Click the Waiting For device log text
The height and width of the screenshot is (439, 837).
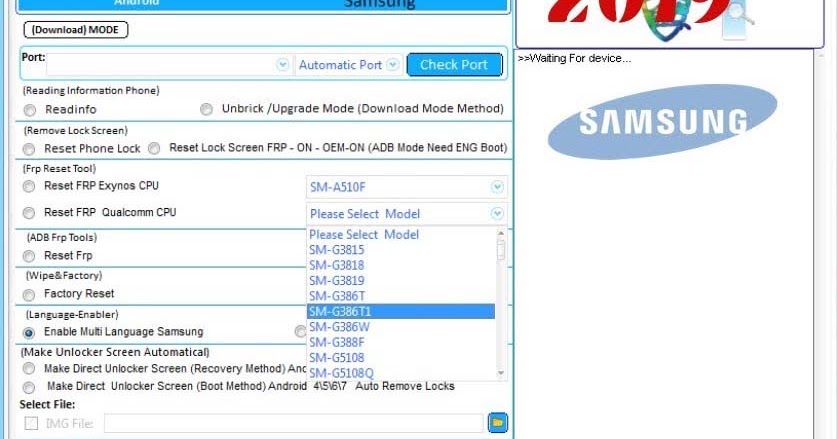[574, 58]
